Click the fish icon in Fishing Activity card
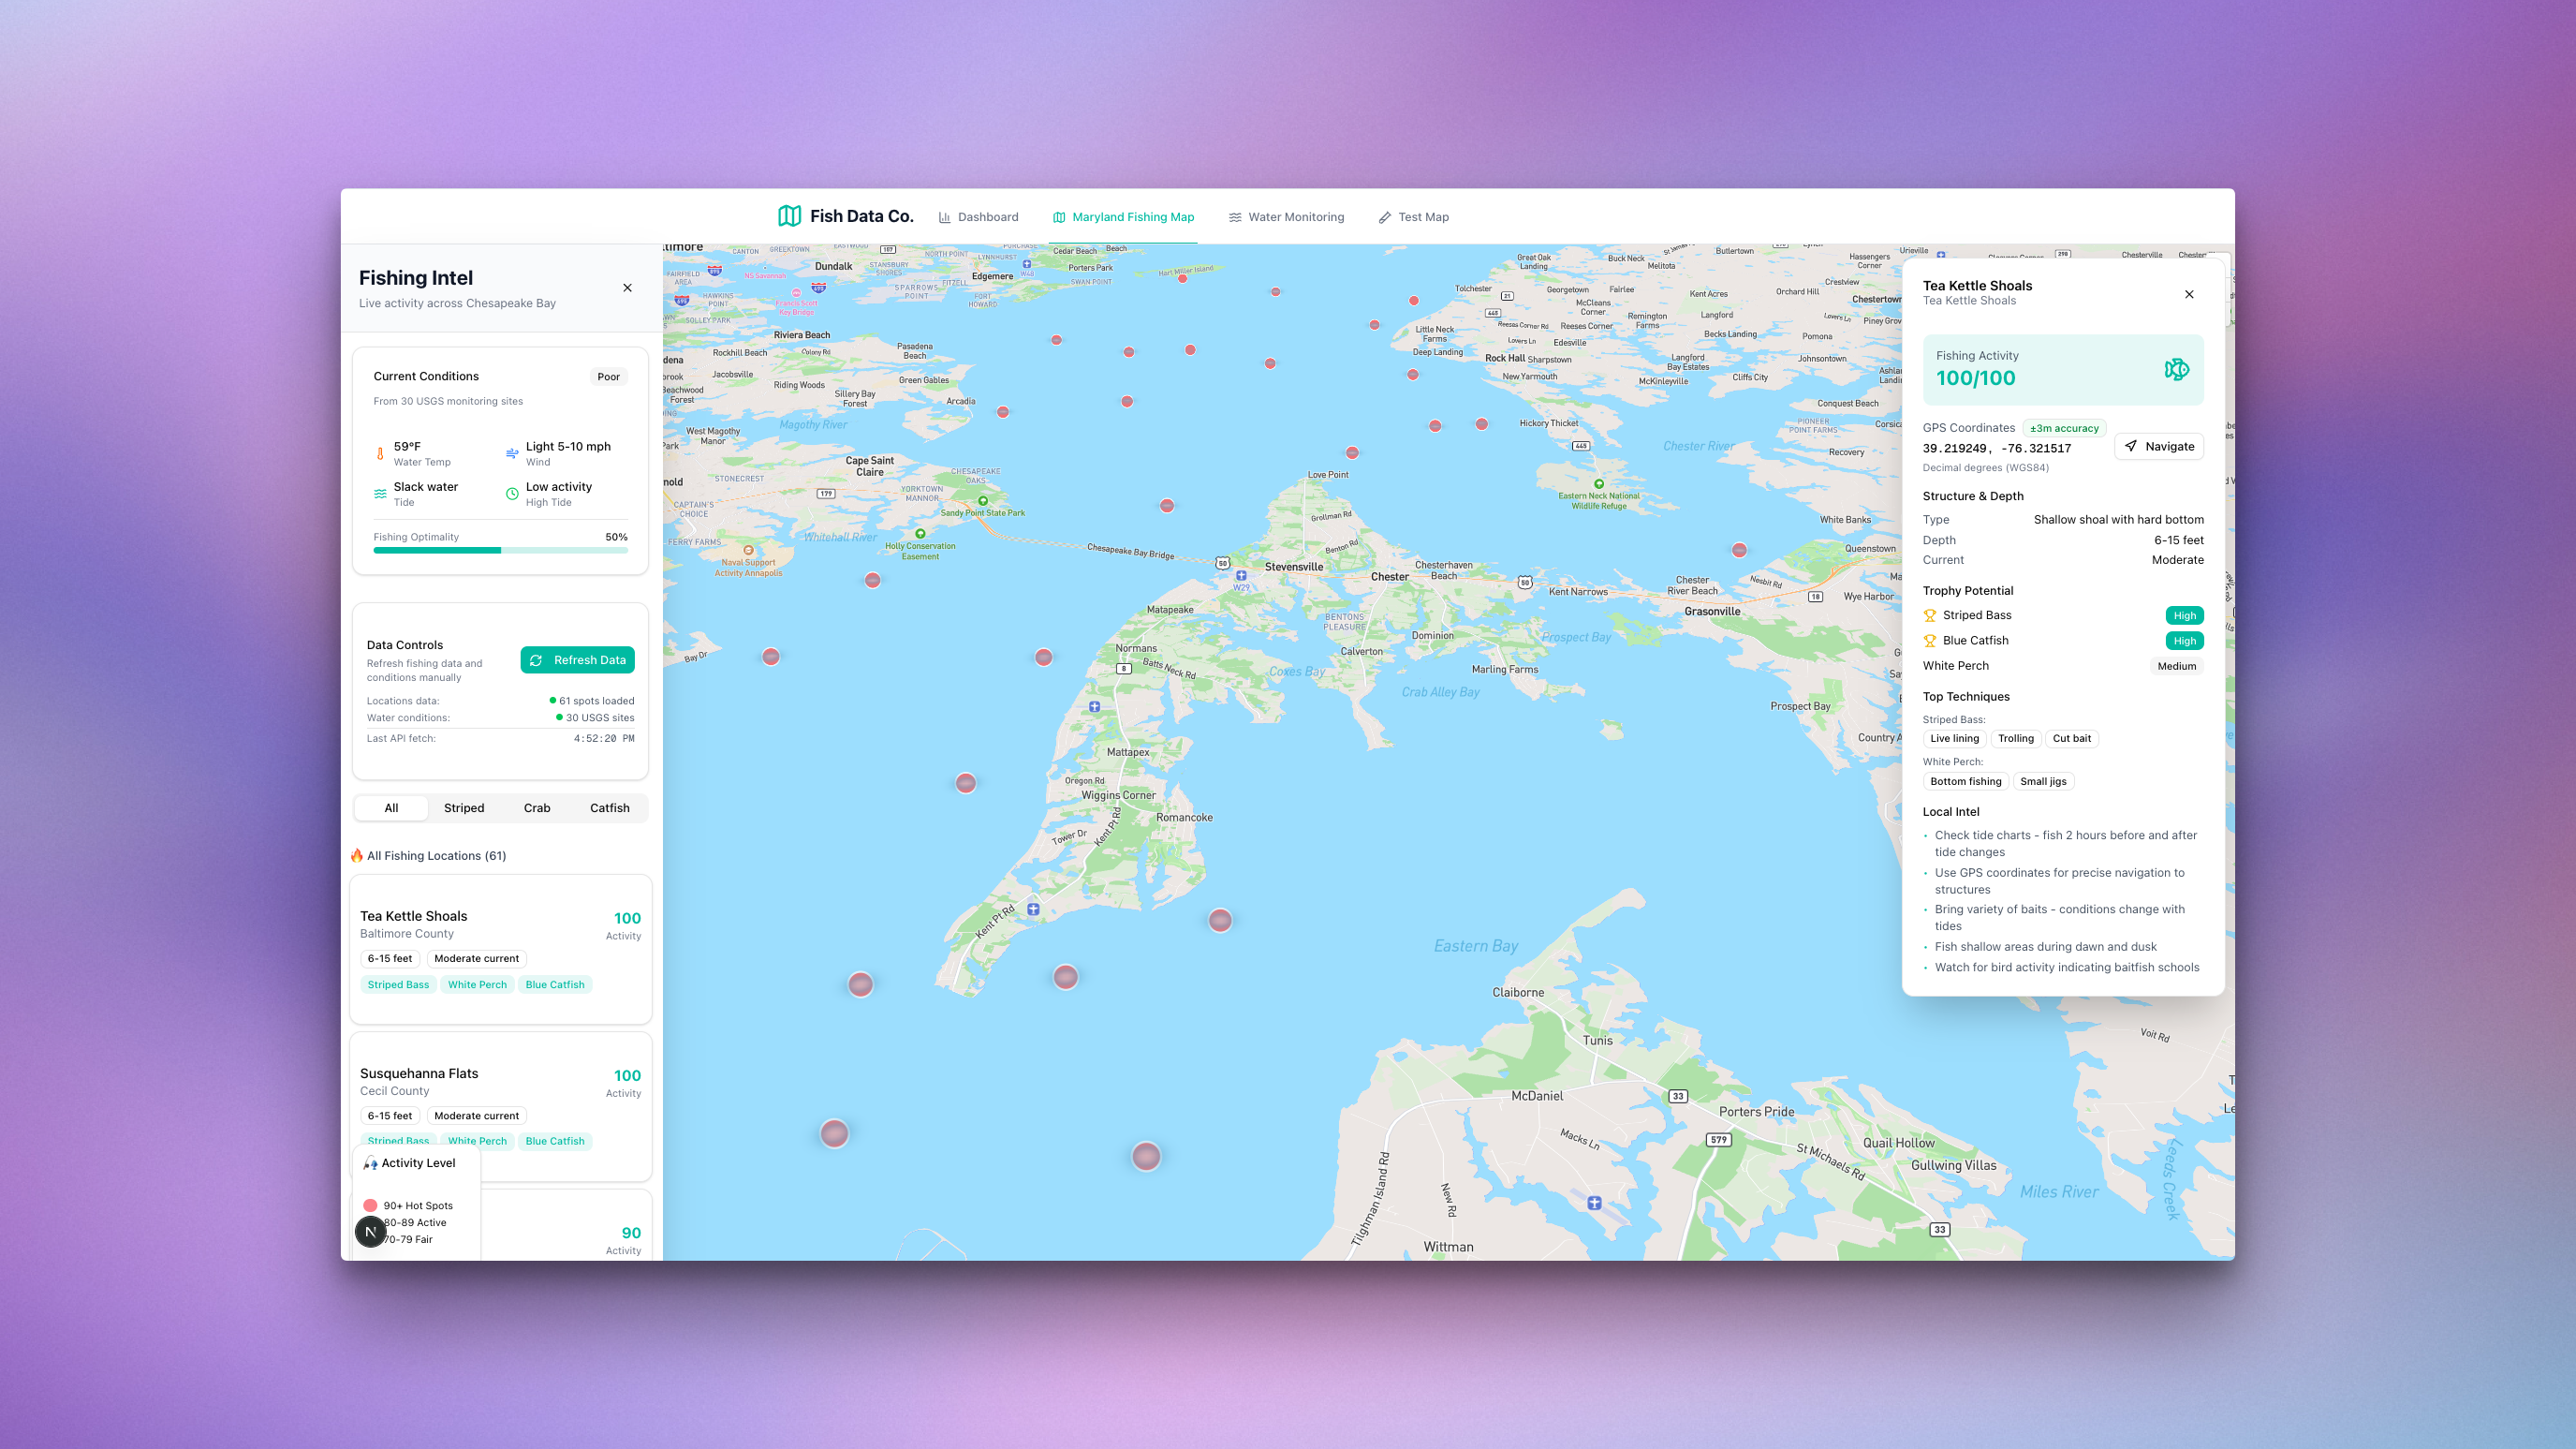 click(x=2176, y=369)
